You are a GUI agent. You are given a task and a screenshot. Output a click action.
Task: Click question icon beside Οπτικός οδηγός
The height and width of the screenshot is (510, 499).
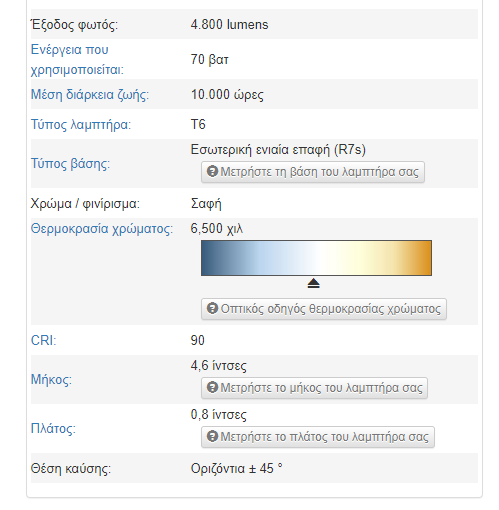point(212,308)
